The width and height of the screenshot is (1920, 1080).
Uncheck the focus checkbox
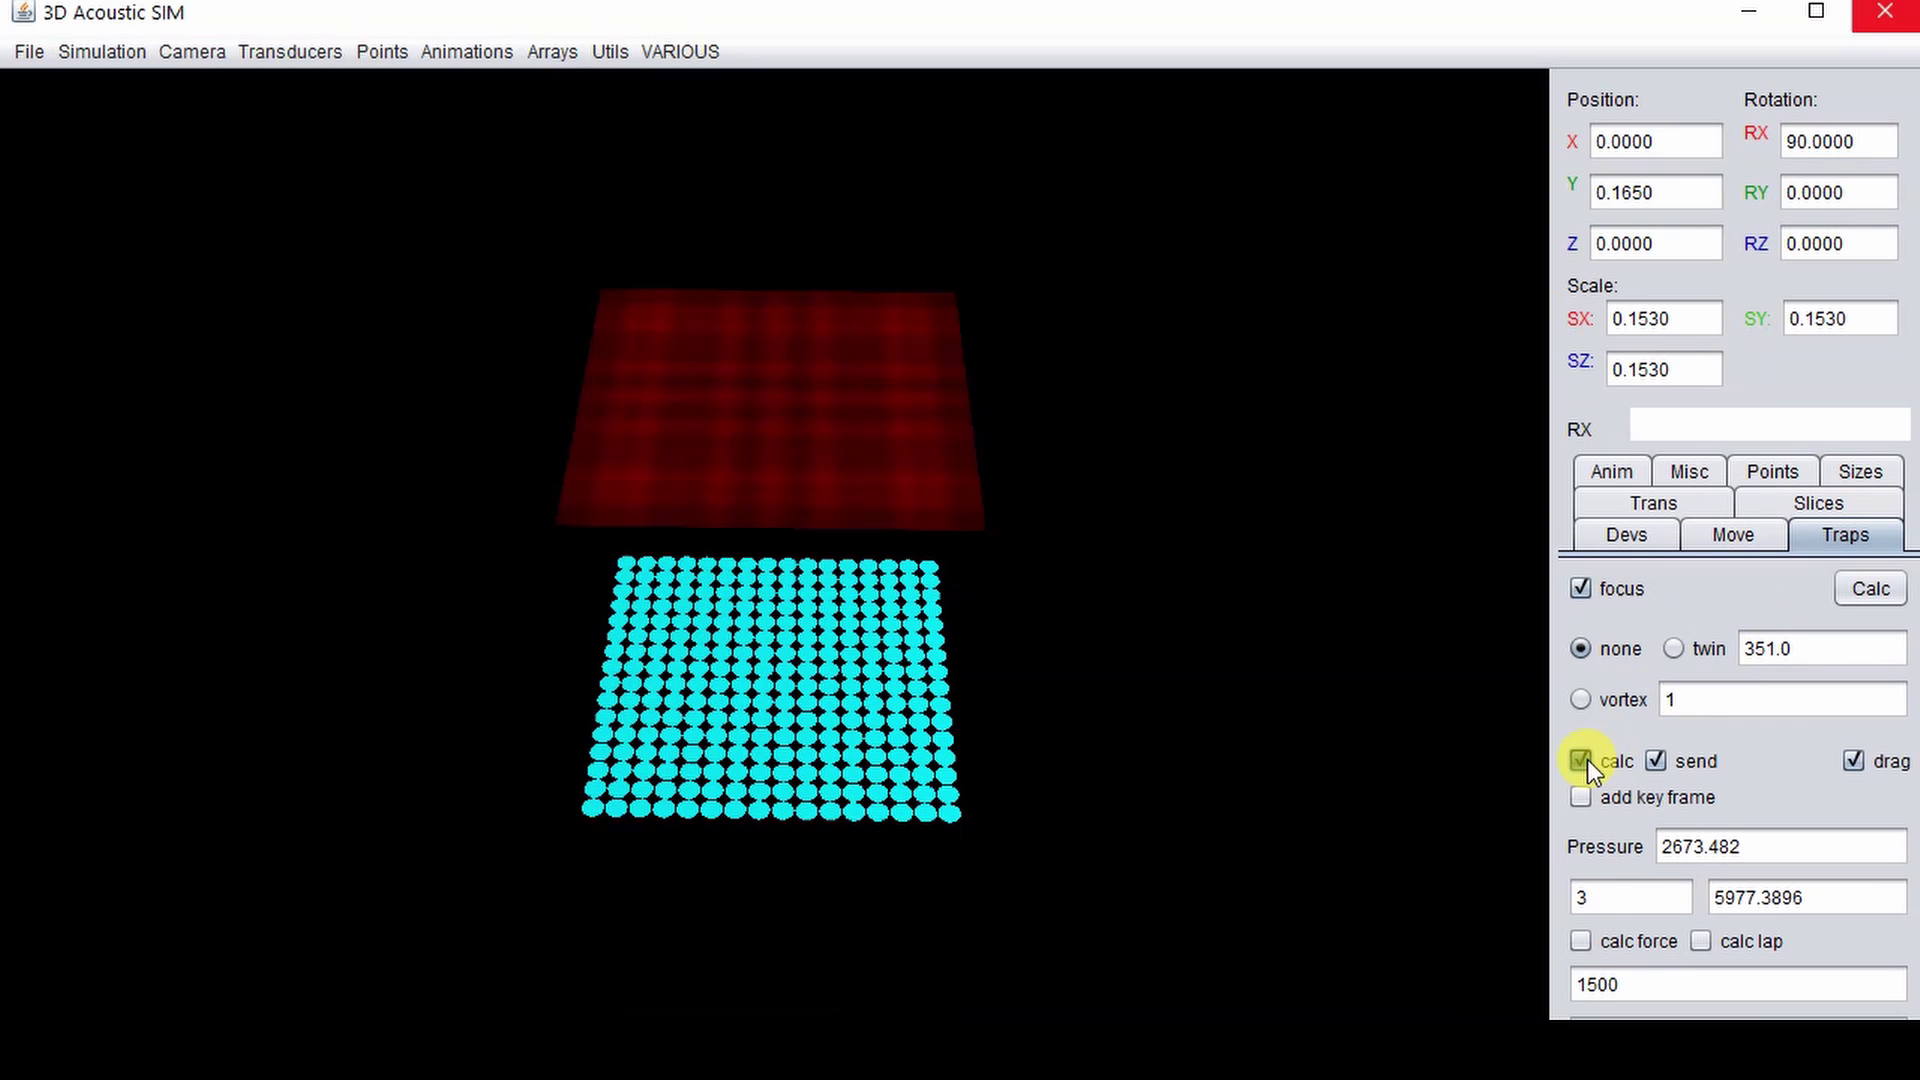[x=1580, y=588]
